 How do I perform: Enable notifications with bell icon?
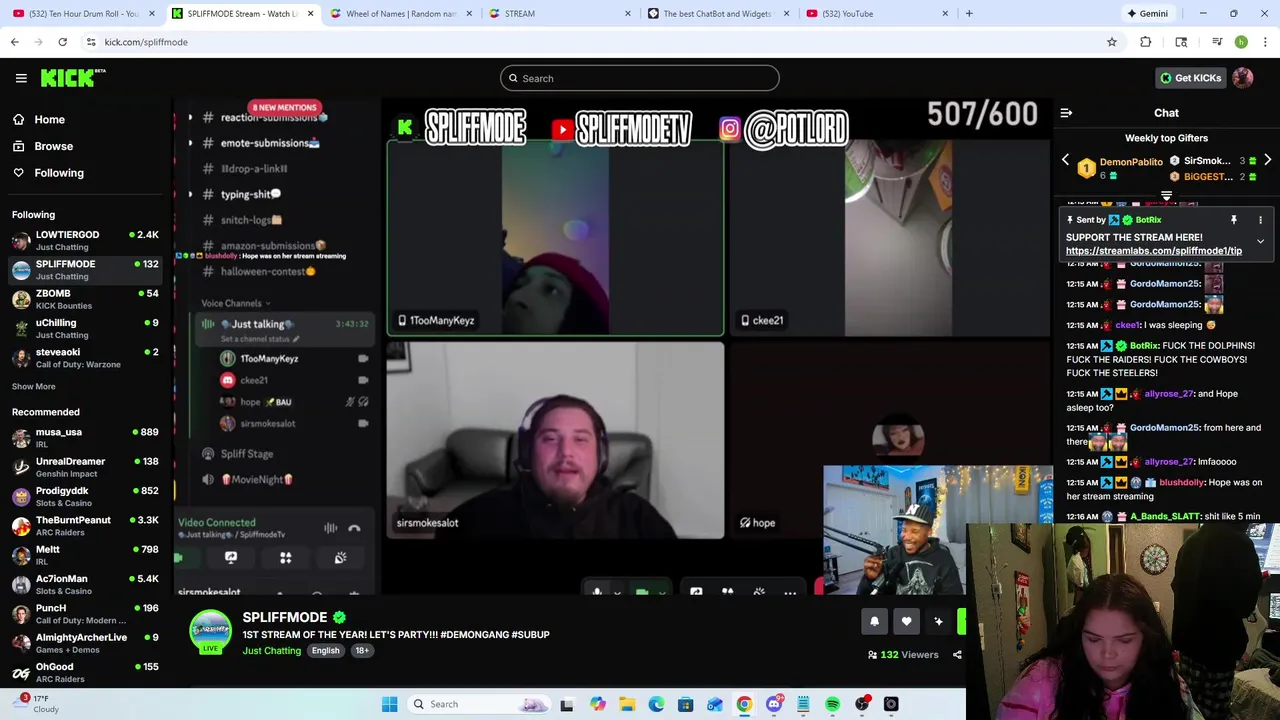click(874, 622)
